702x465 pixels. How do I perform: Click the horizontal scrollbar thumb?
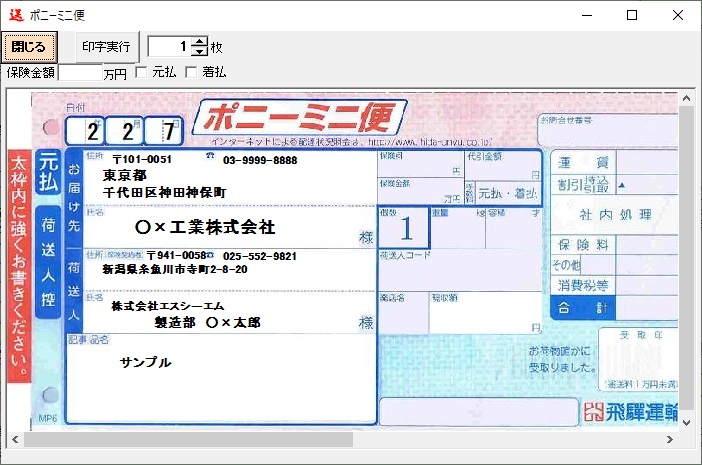(x=188, y=439)
